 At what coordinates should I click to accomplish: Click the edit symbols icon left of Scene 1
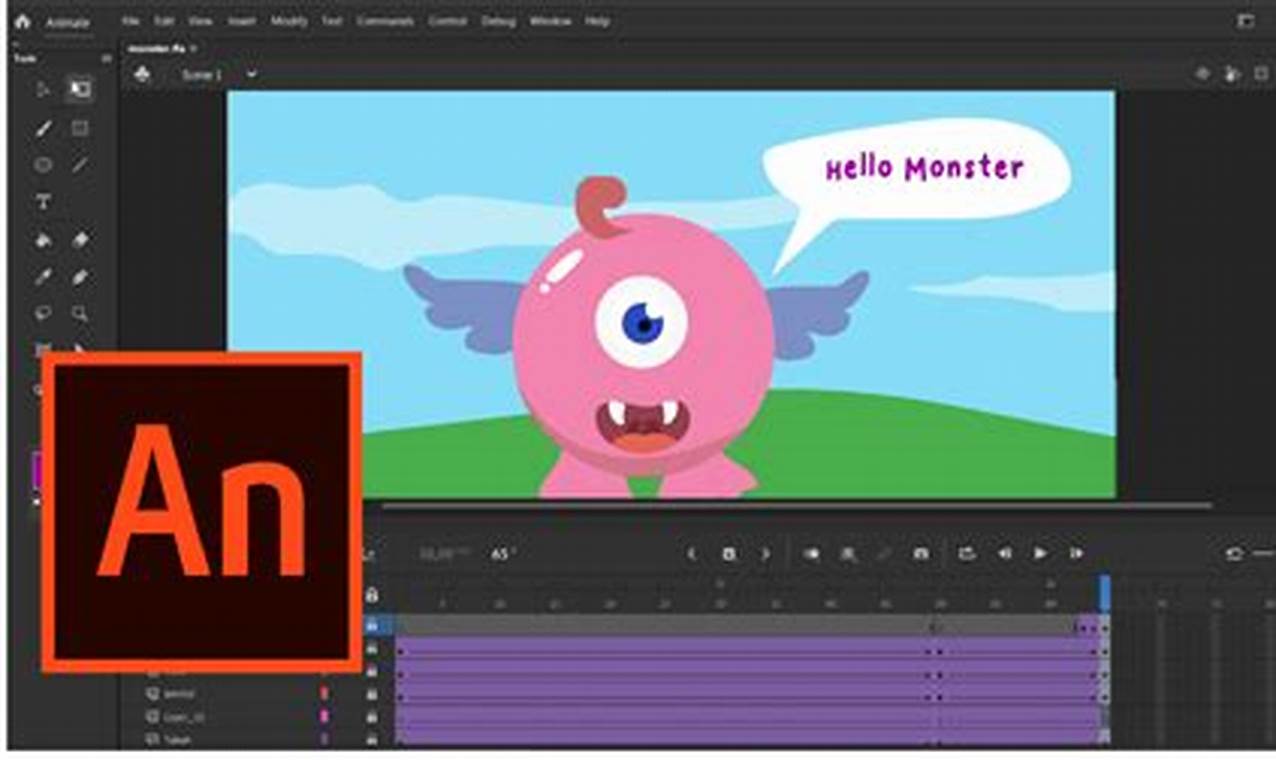143,74
